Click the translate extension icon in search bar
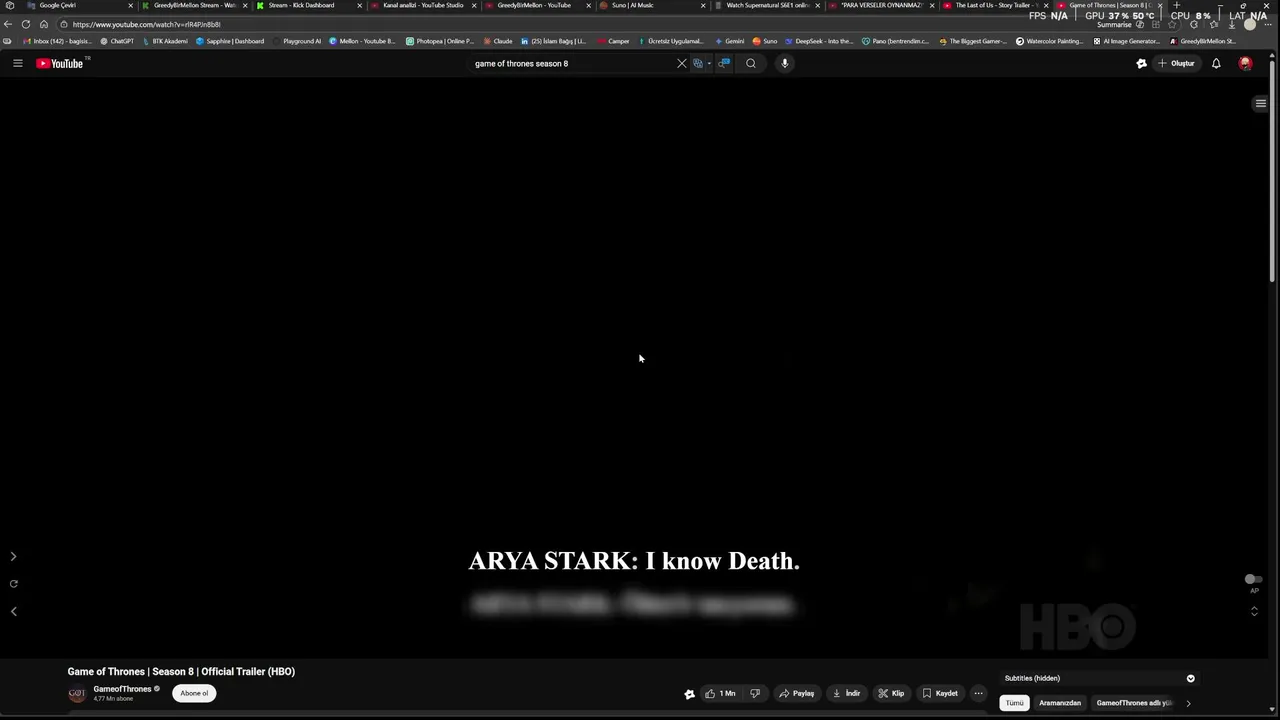The height and width of the screenshot is (720, 1280). point(698,63)
